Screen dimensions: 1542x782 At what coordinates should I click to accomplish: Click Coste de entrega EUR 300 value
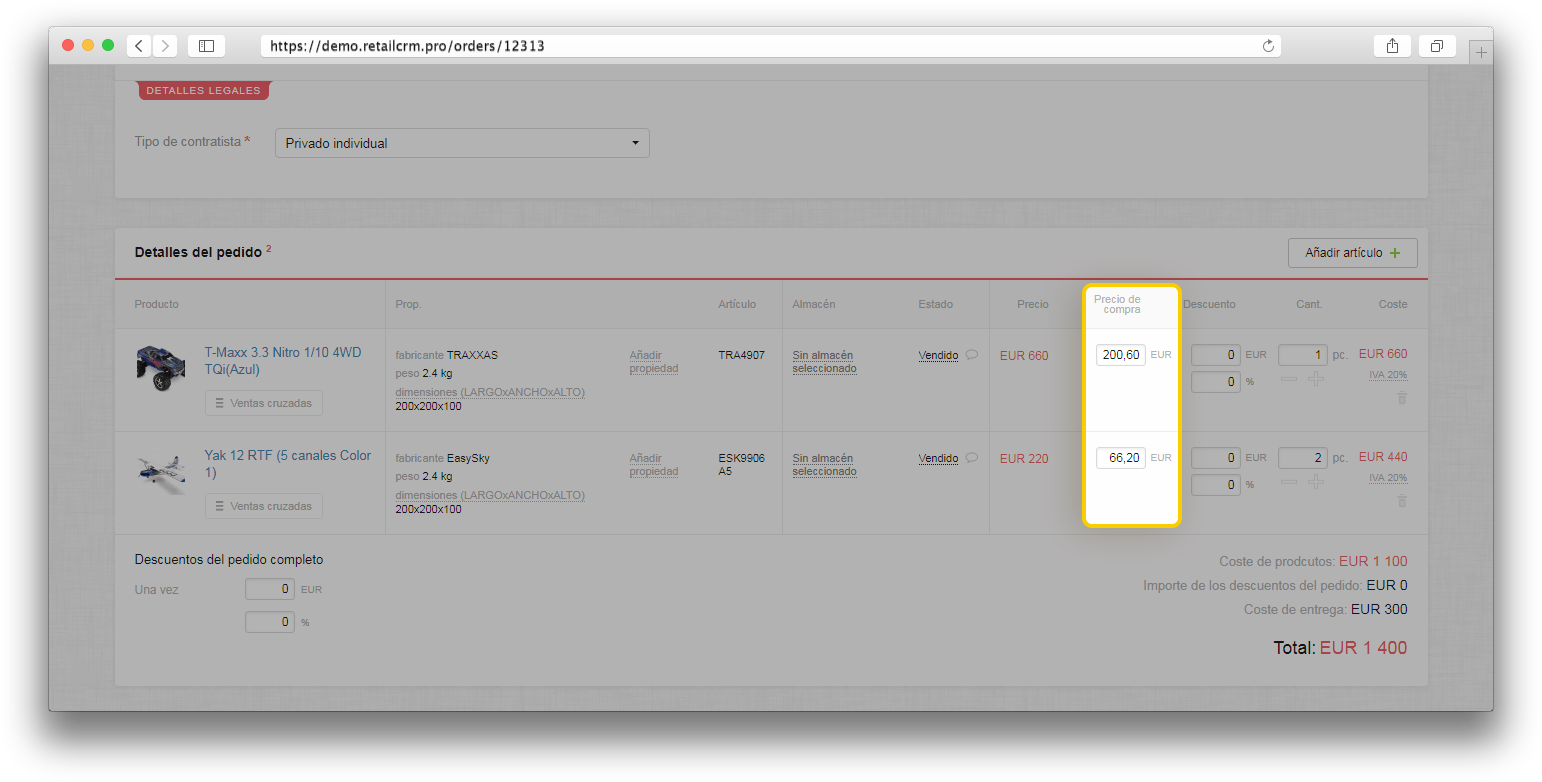[x=1379, y=609]
